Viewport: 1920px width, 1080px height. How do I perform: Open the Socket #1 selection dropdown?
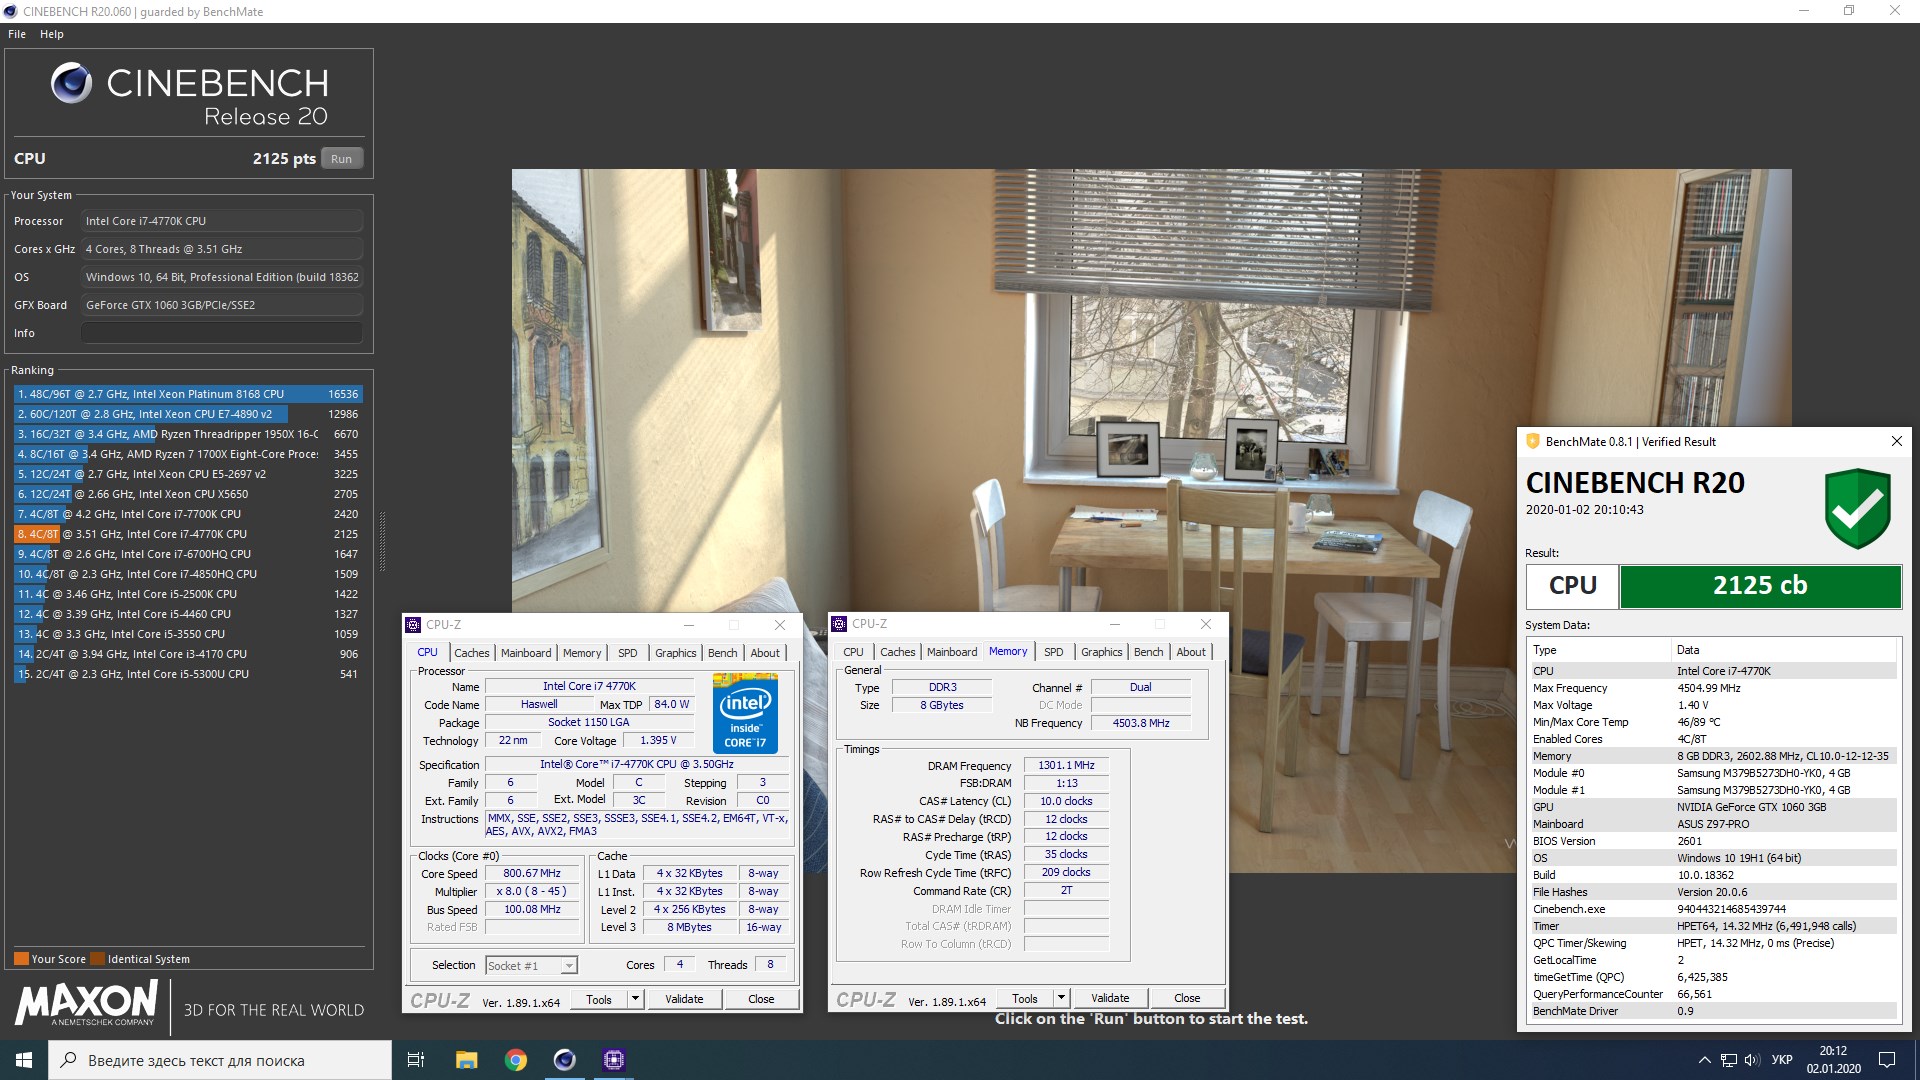point(532,966)
